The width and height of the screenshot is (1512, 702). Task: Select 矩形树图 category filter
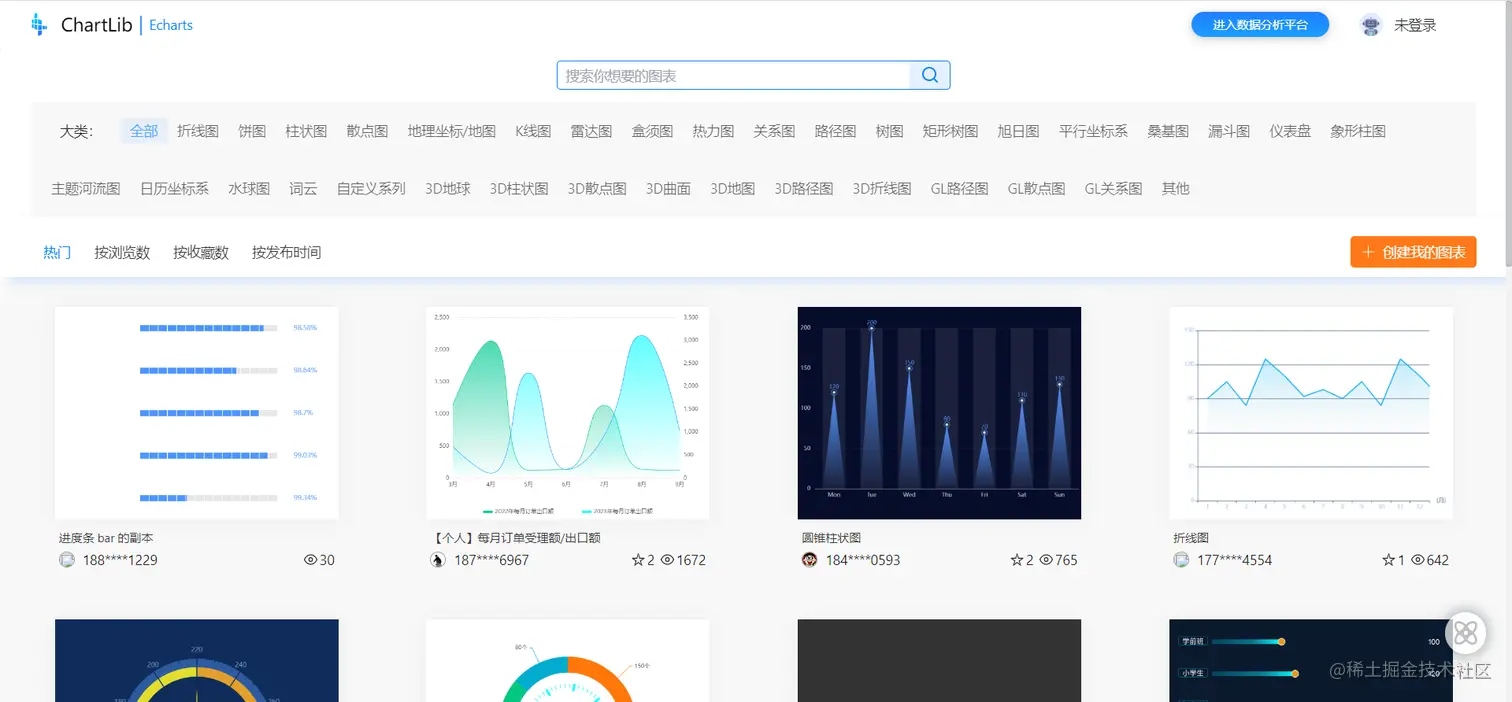pos(950,131)
